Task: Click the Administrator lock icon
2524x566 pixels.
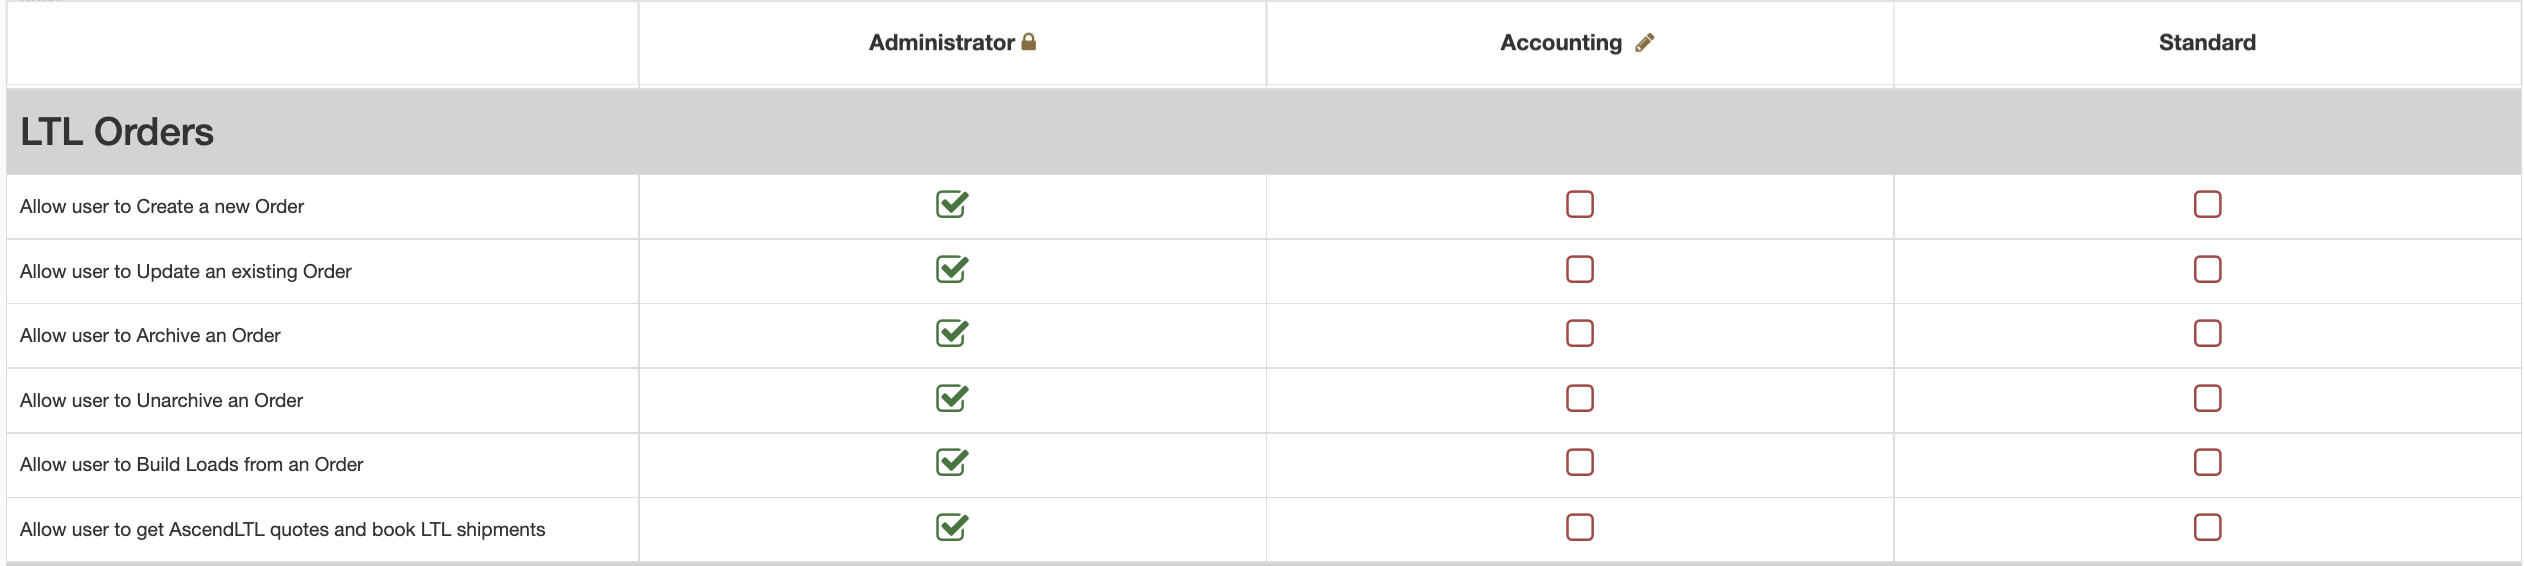Action: coord(1028,42)
